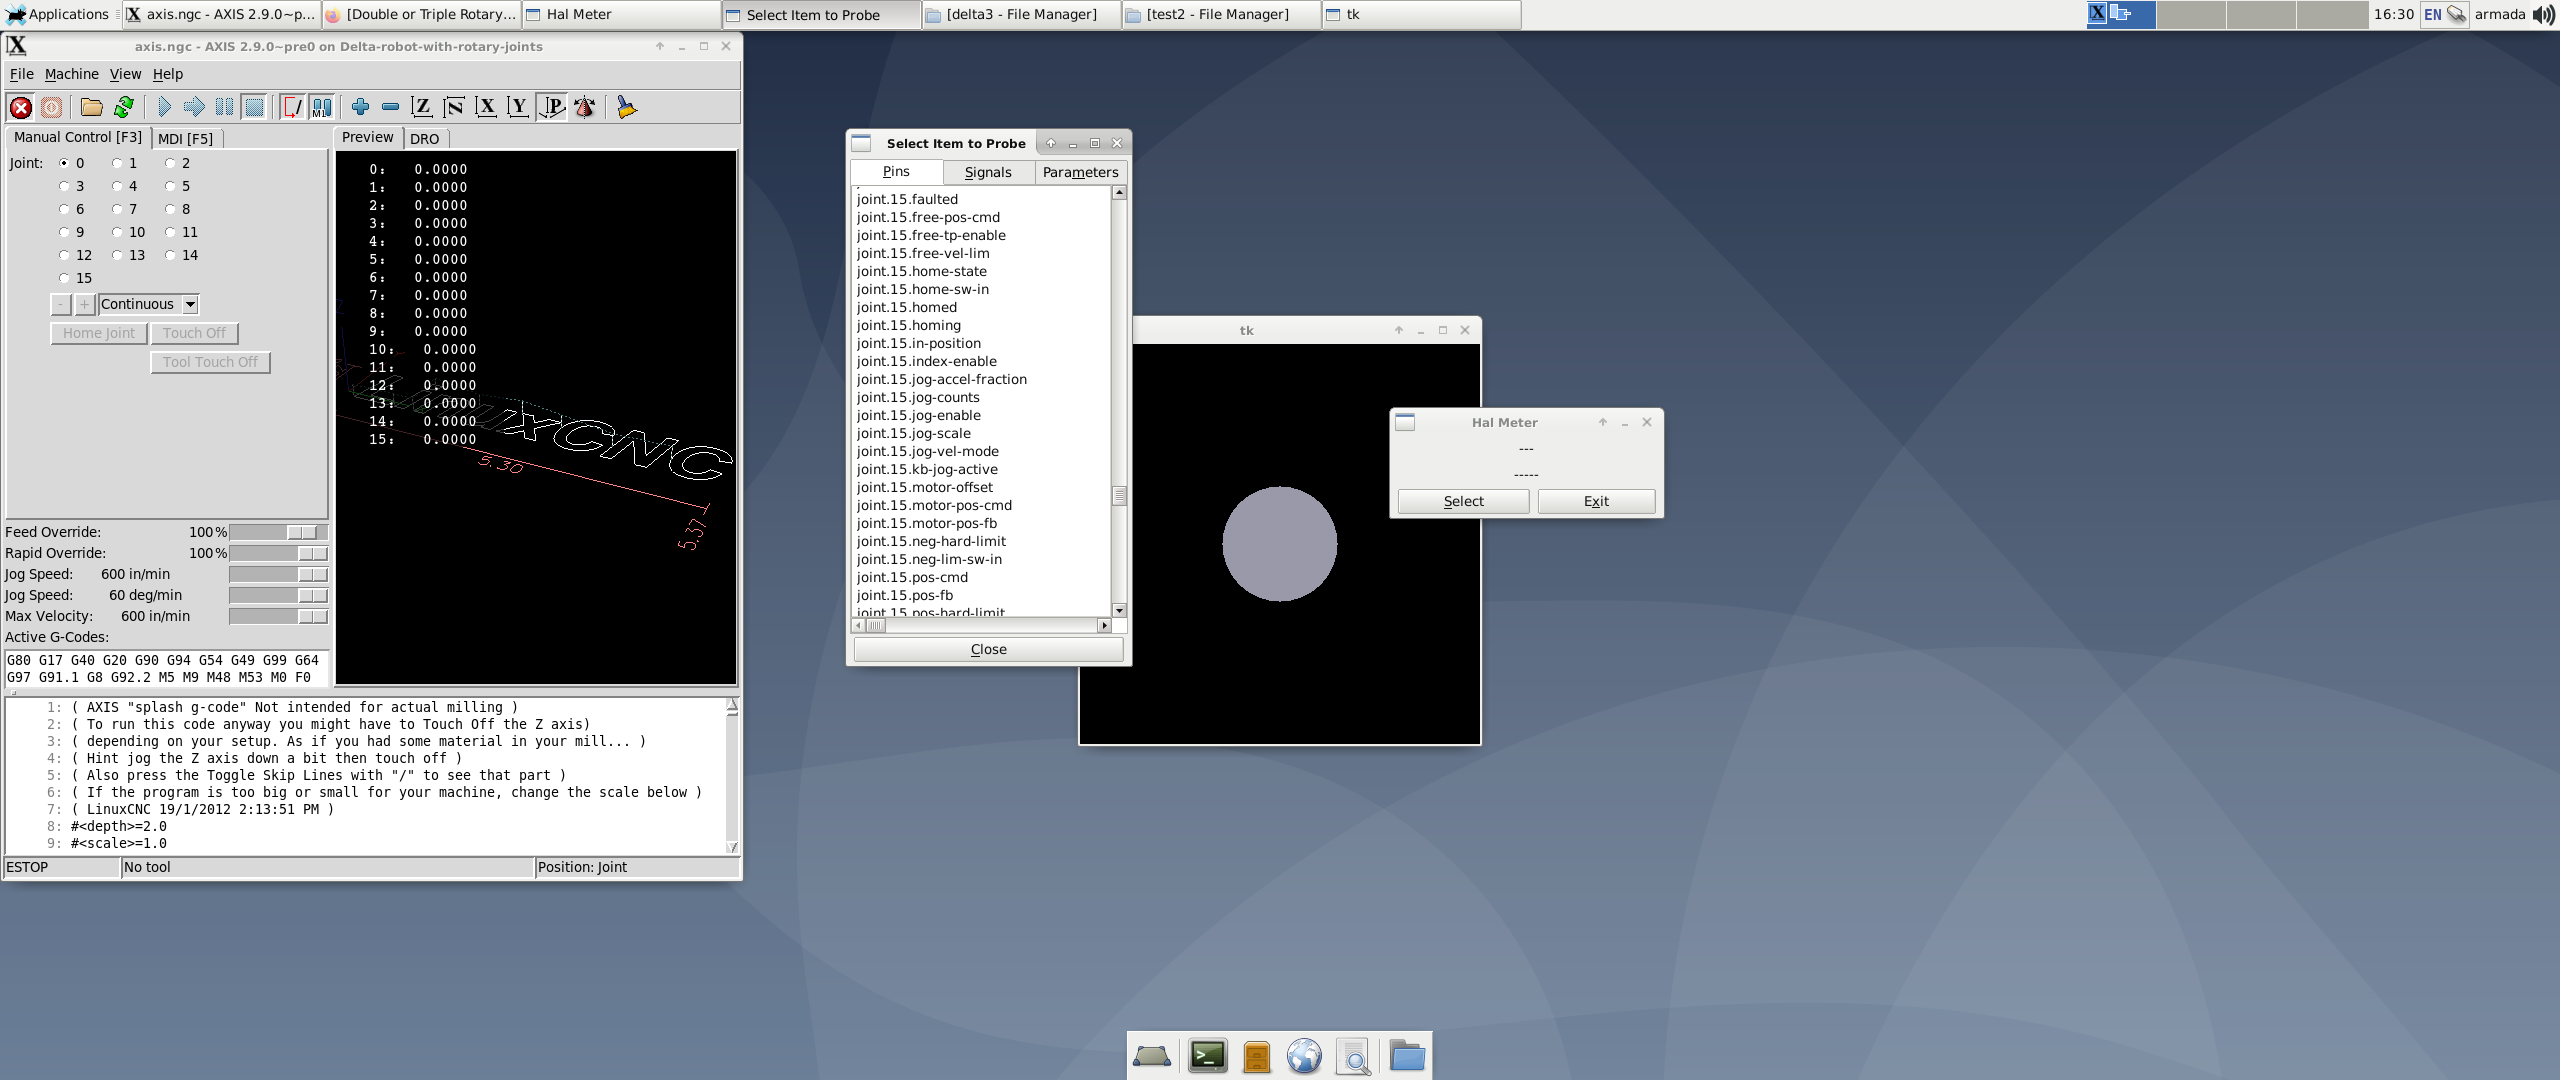Toggle skip lines with the slash icon
2560x1080 pixels.
tap(292, 107)
